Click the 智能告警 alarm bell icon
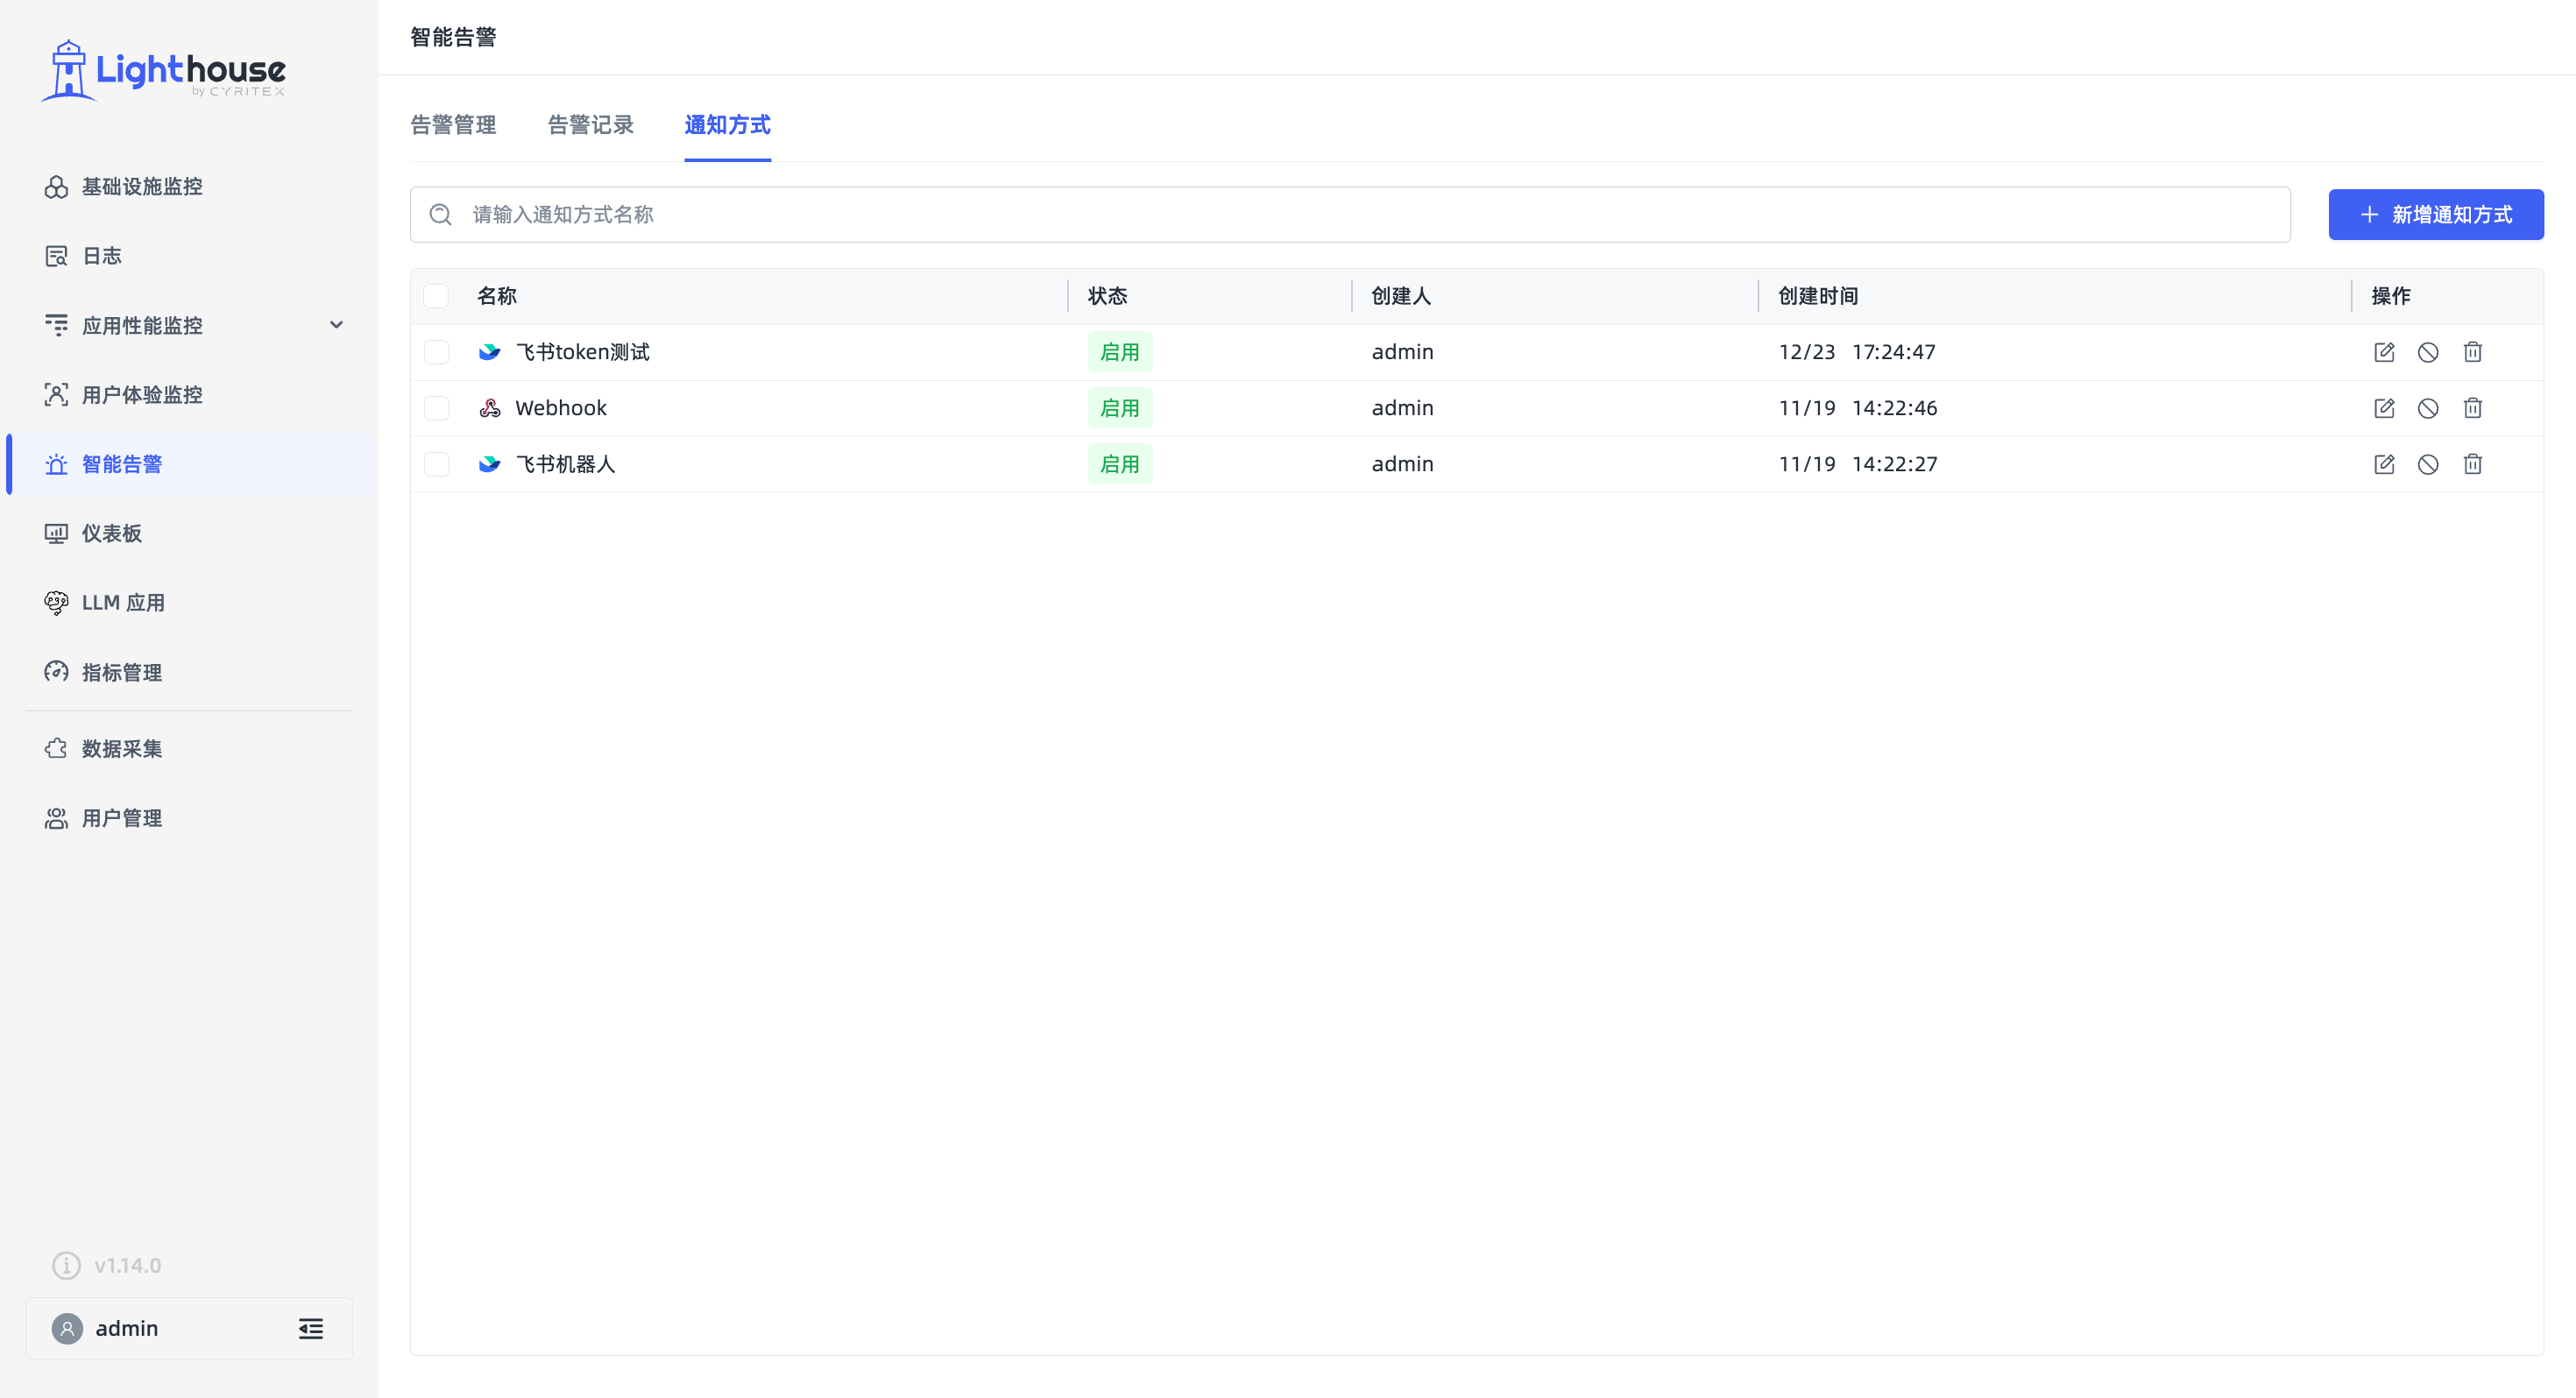This screenshot has height=1398, width=2576. pyautogui.click(x=56, y=464)
